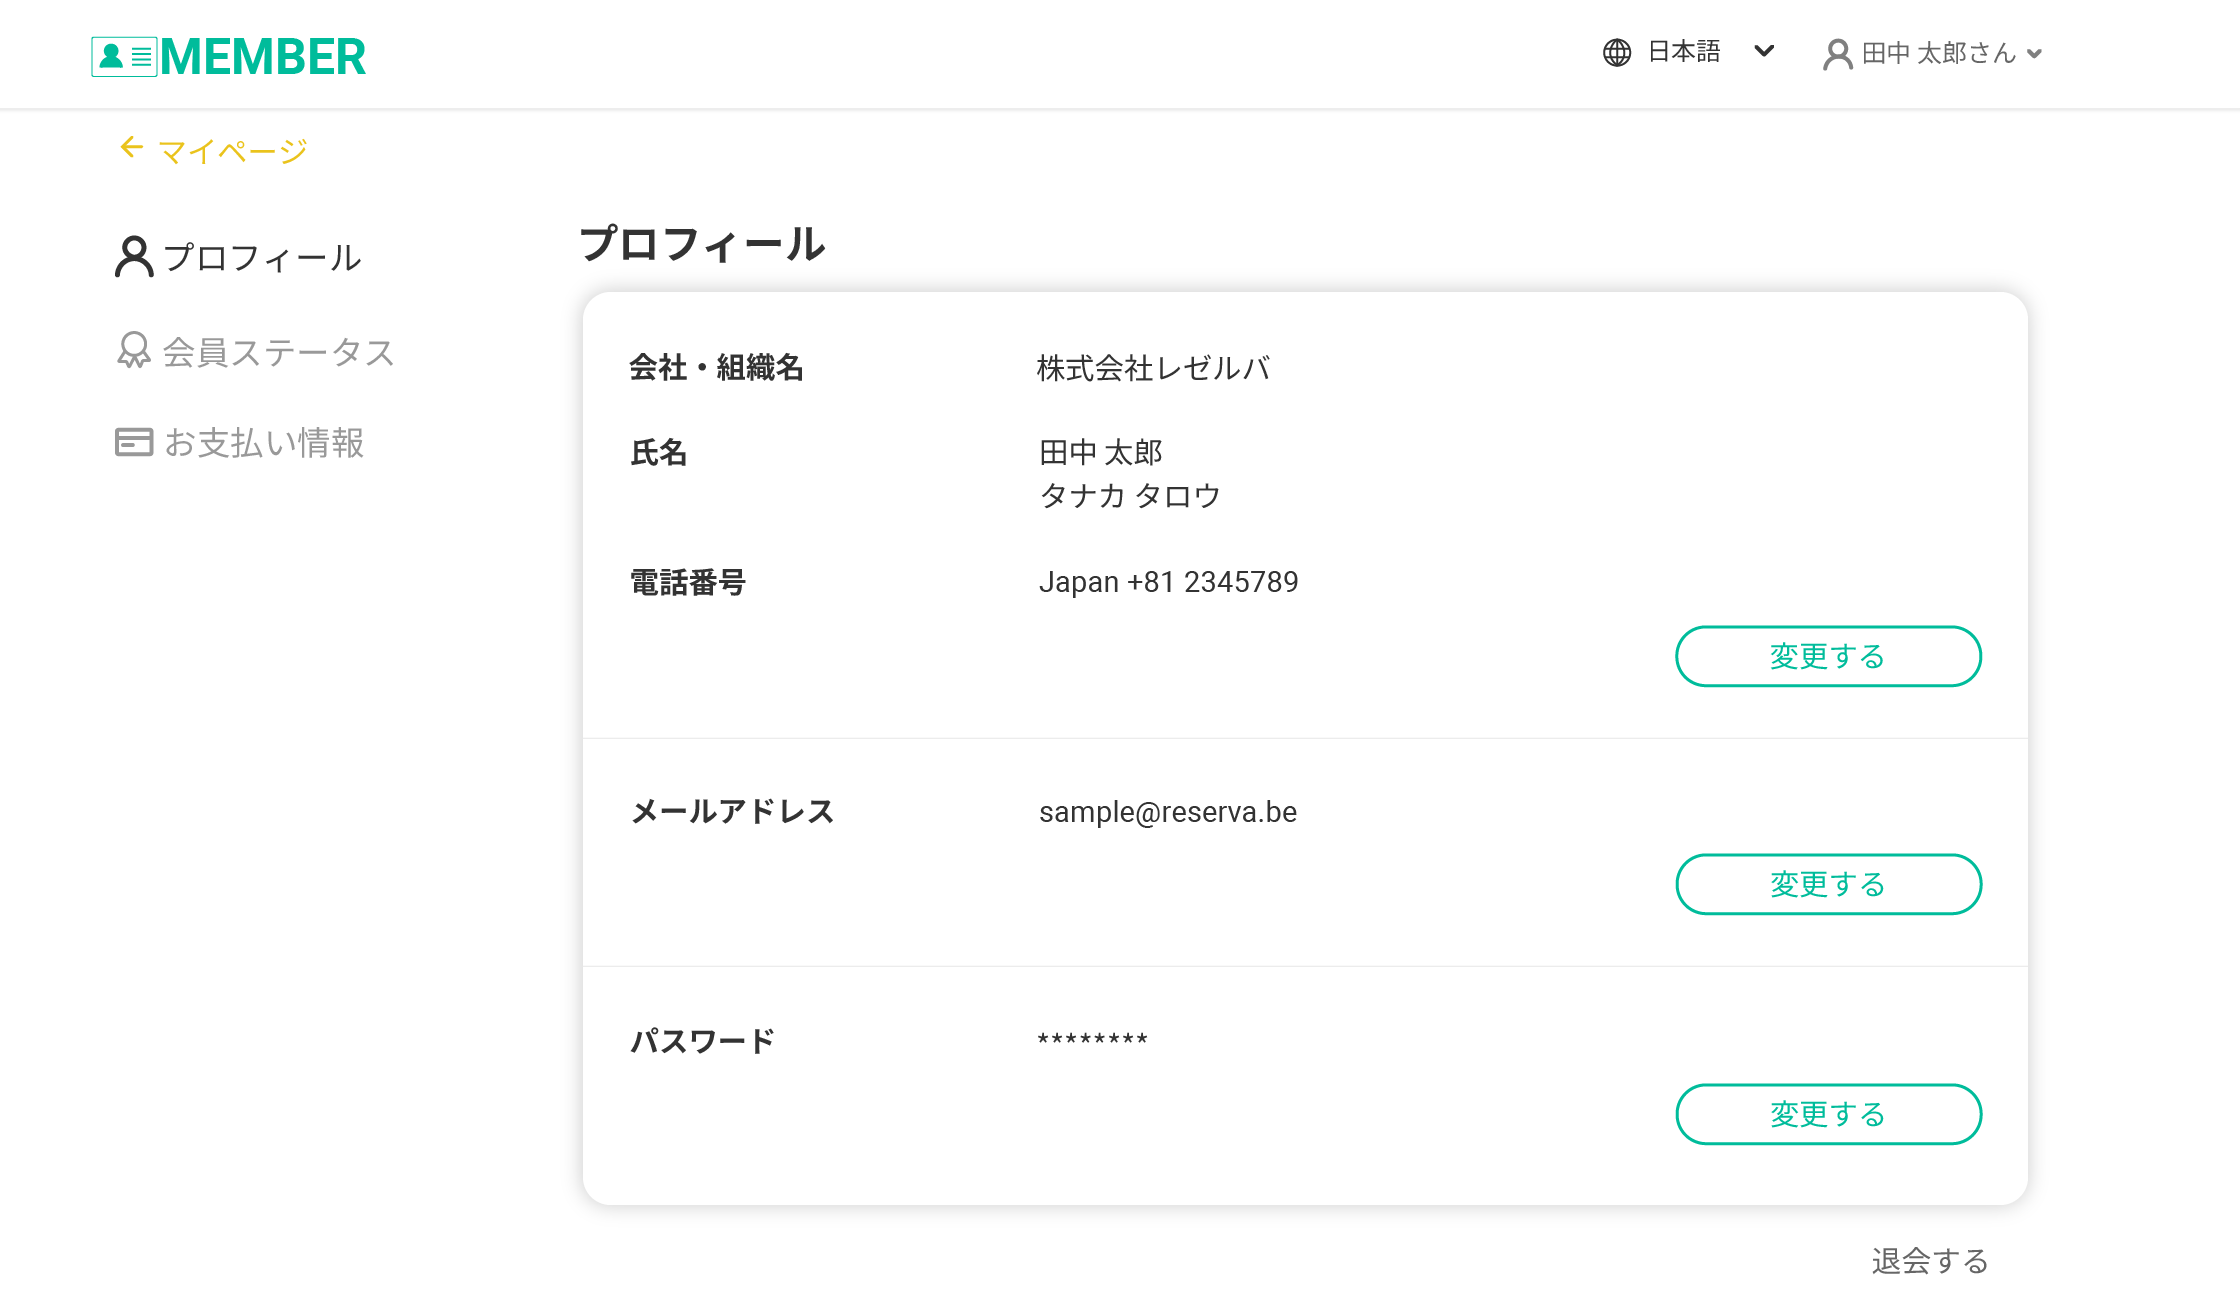Open the 日本語 language selector
This screenshot has width=2240, height=1314.
1684,52
